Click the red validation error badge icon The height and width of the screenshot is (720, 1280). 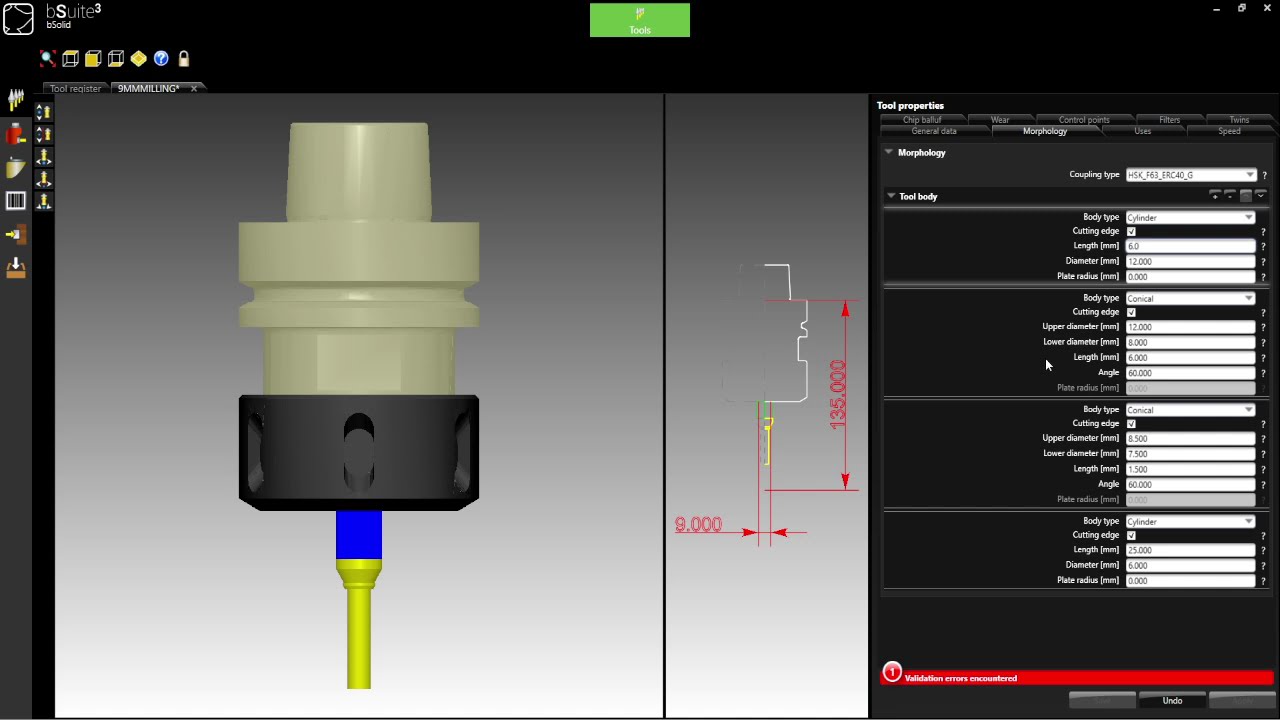[x=892, y=672]
